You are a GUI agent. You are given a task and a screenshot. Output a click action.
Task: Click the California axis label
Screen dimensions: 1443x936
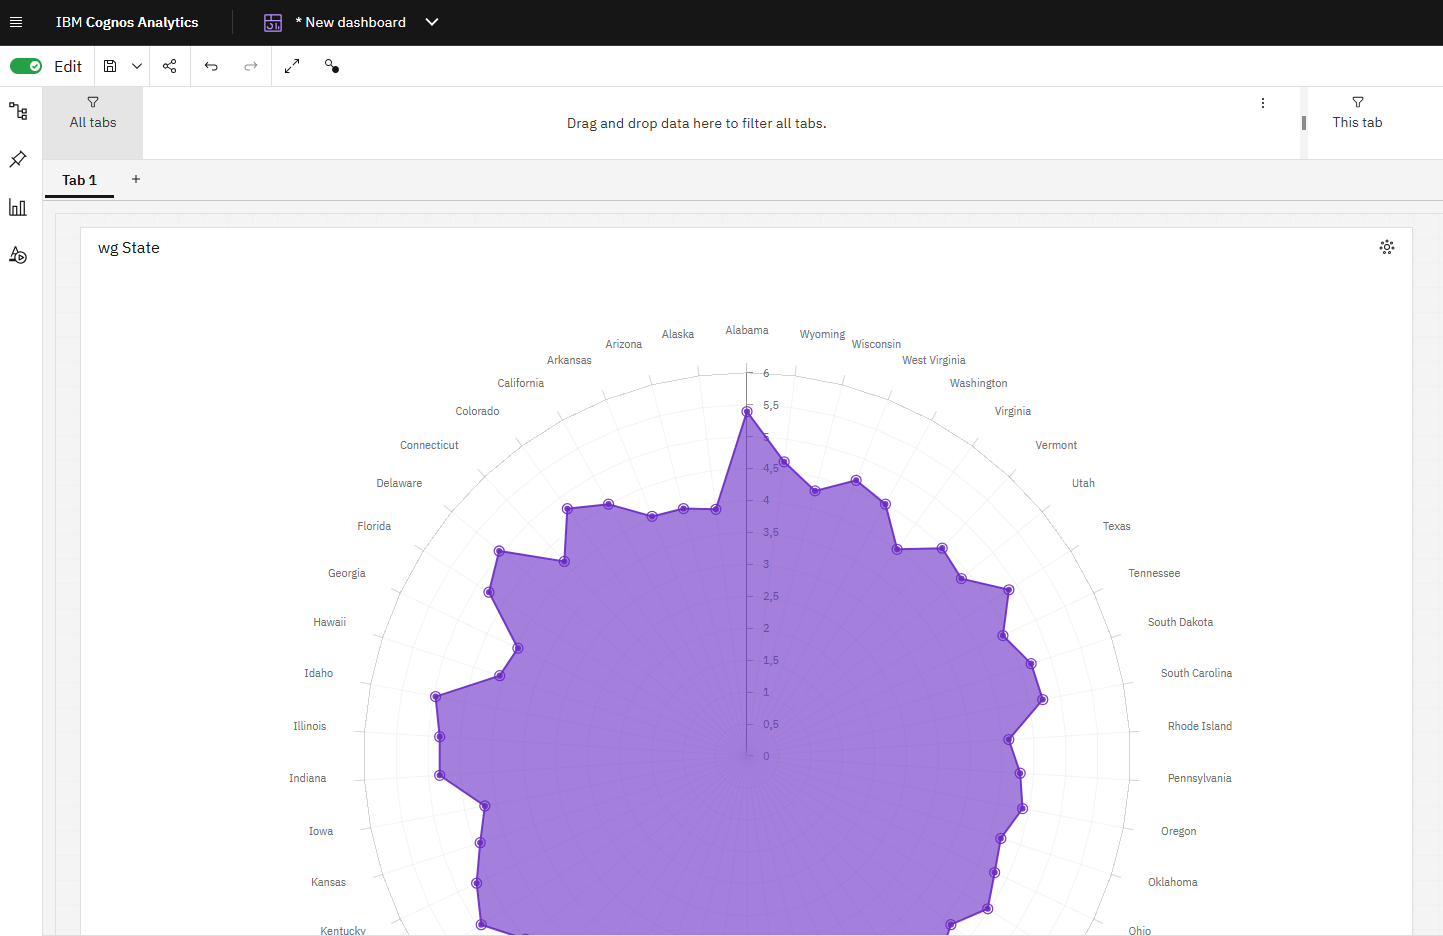click(x=521, y=383)
